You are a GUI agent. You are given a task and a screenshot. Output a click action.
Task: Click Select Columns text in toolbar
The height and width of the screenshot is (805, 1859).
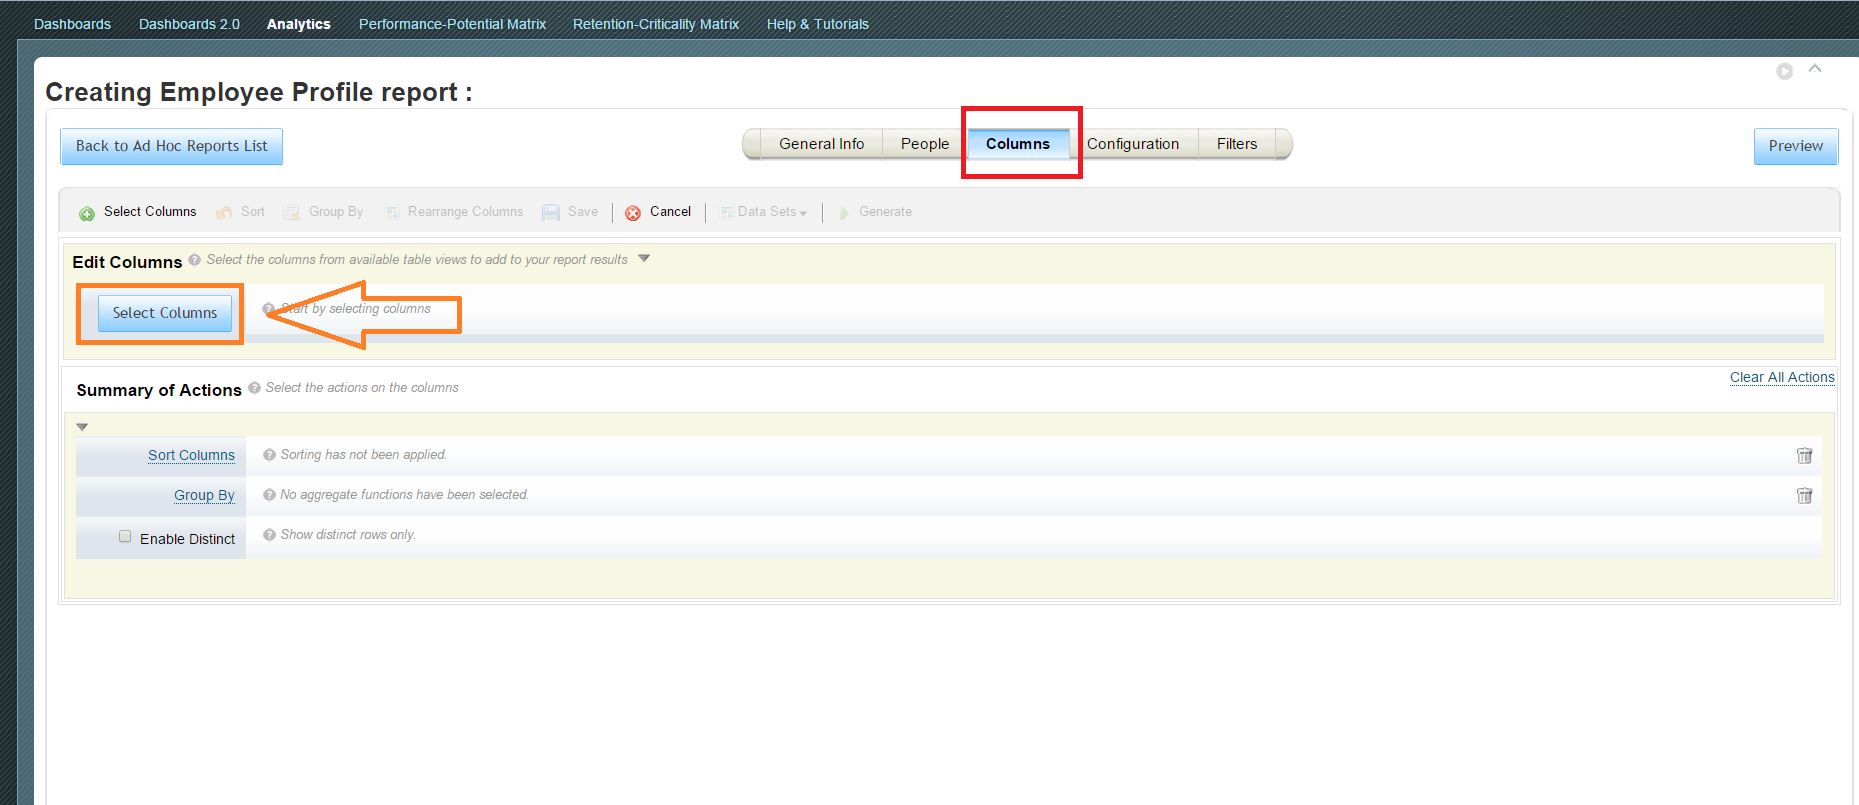tap(150, 212)
